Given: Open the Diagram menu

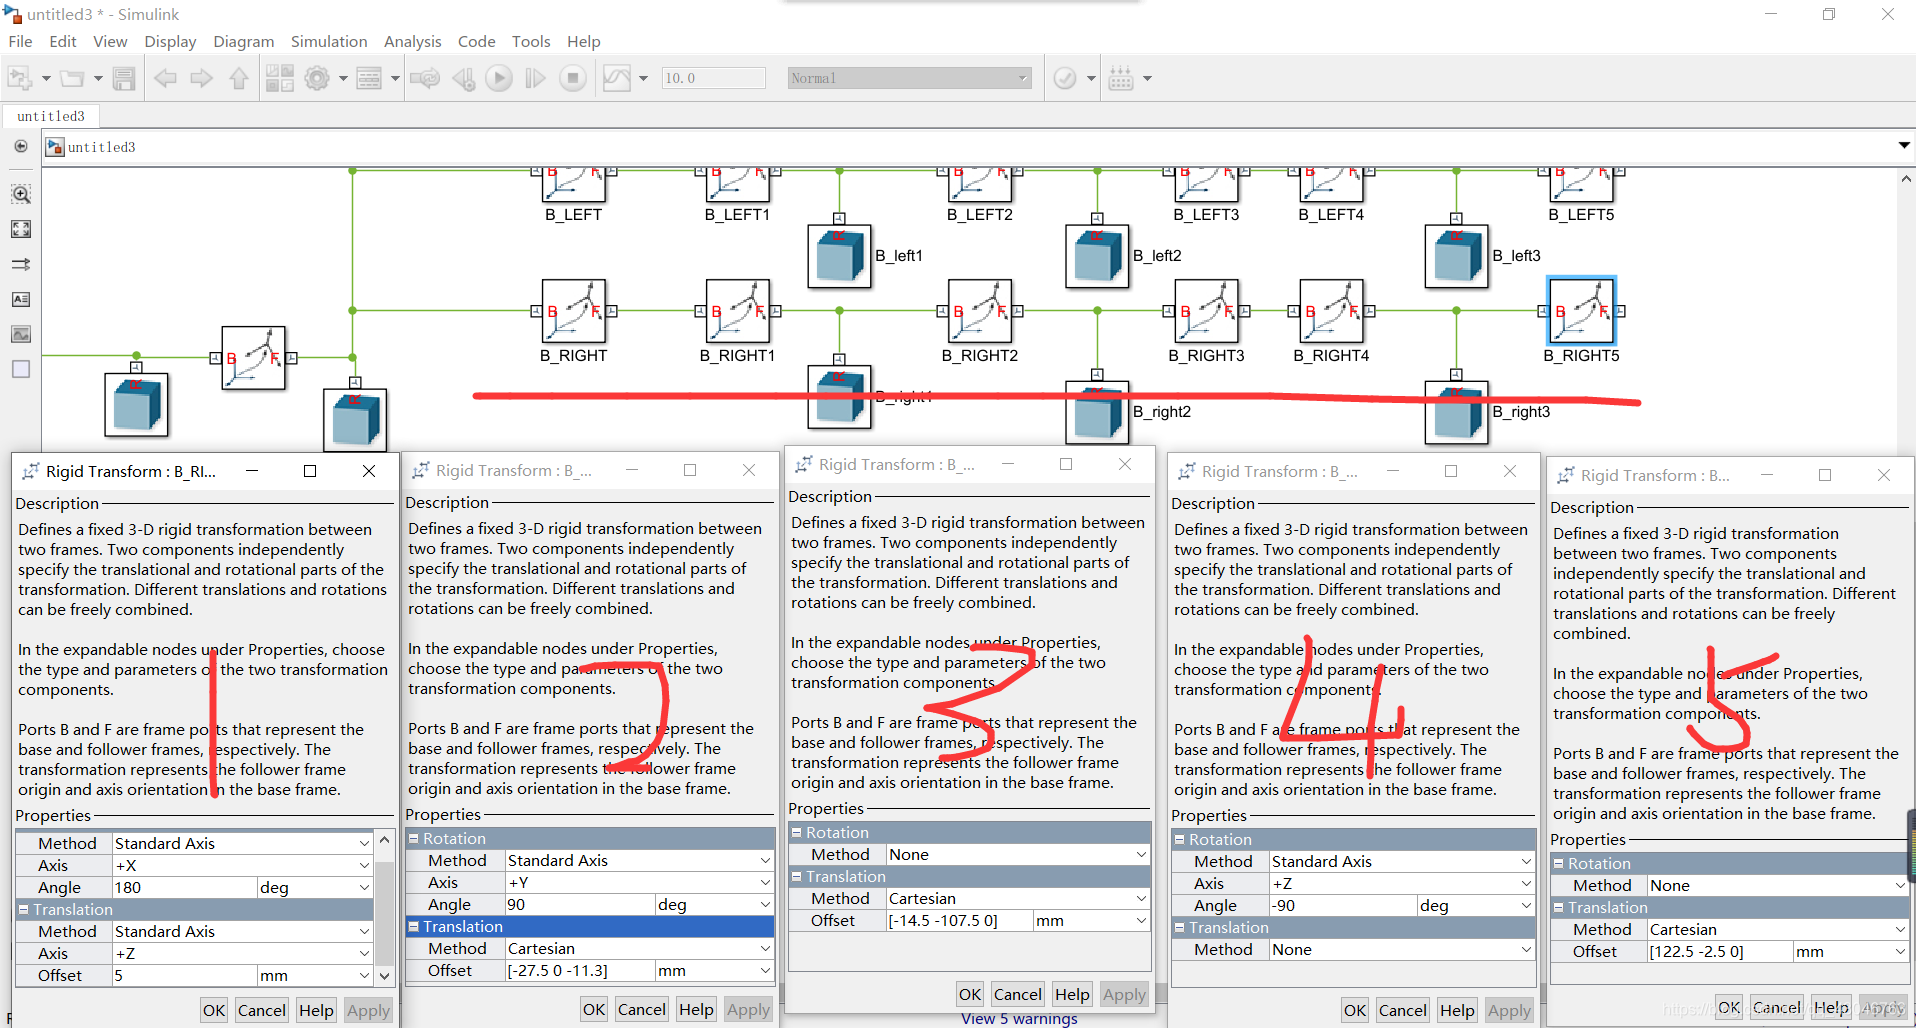Looking at the screenshot, I should point(243,41).
